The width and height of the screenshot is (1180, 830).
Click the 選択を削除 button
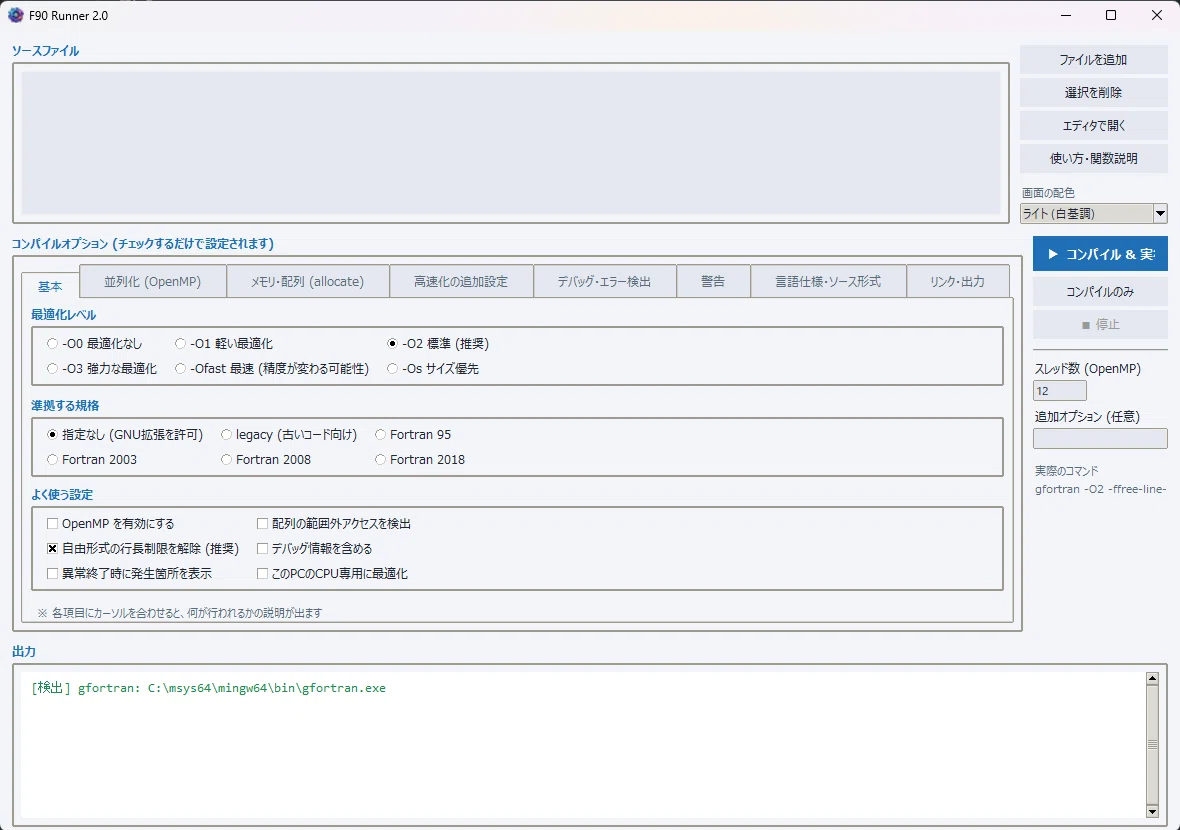coord(1093,93)
